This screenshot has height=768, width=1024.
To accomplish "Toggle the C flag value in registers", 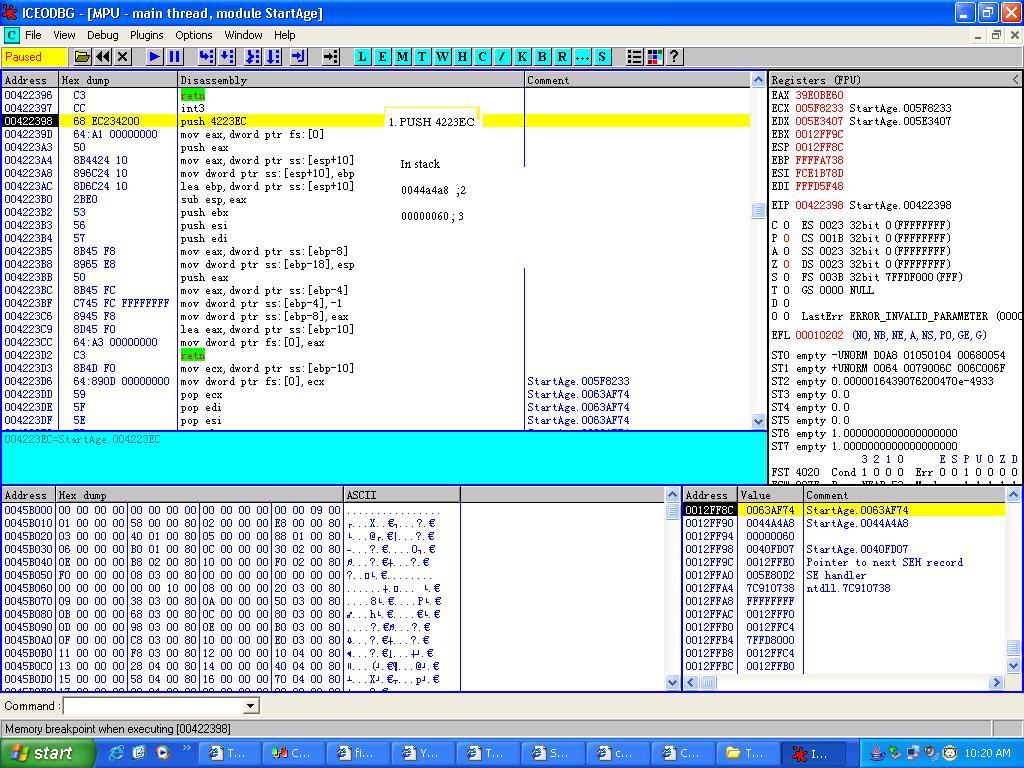I will click(786, 225).
